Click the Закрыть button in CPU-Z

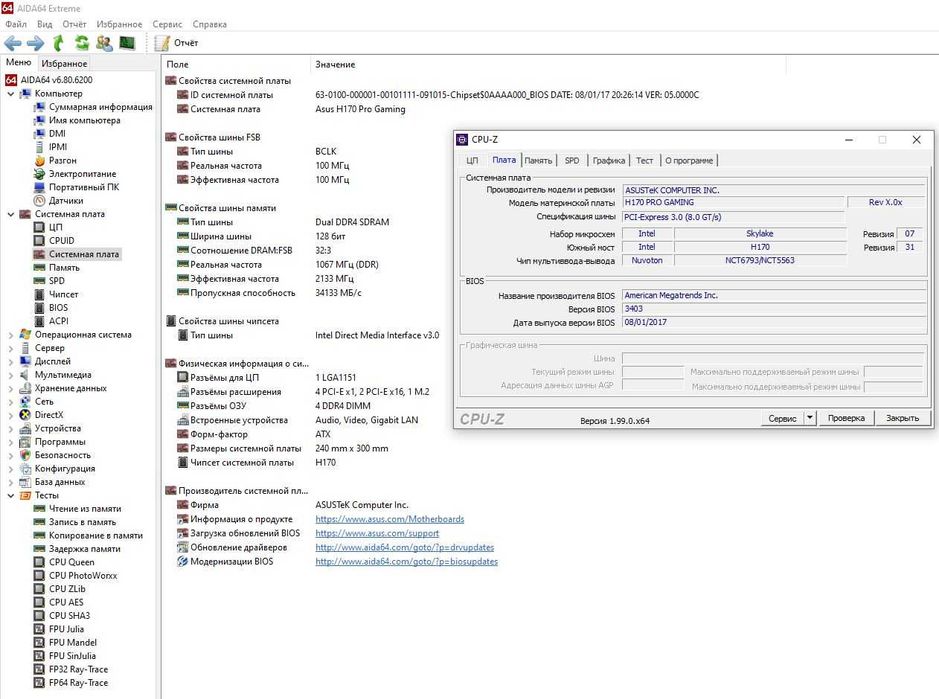(x=902, y=418)
